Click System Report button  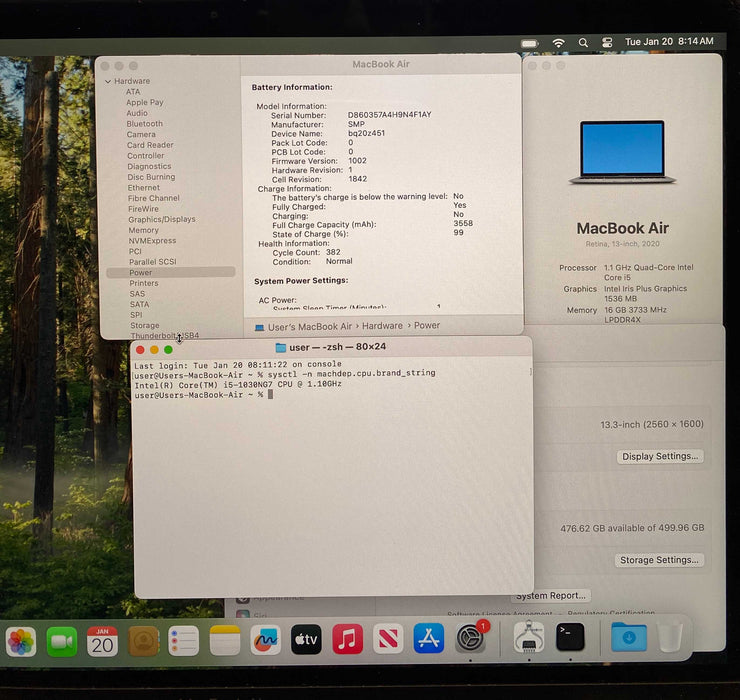pos(550,596)
